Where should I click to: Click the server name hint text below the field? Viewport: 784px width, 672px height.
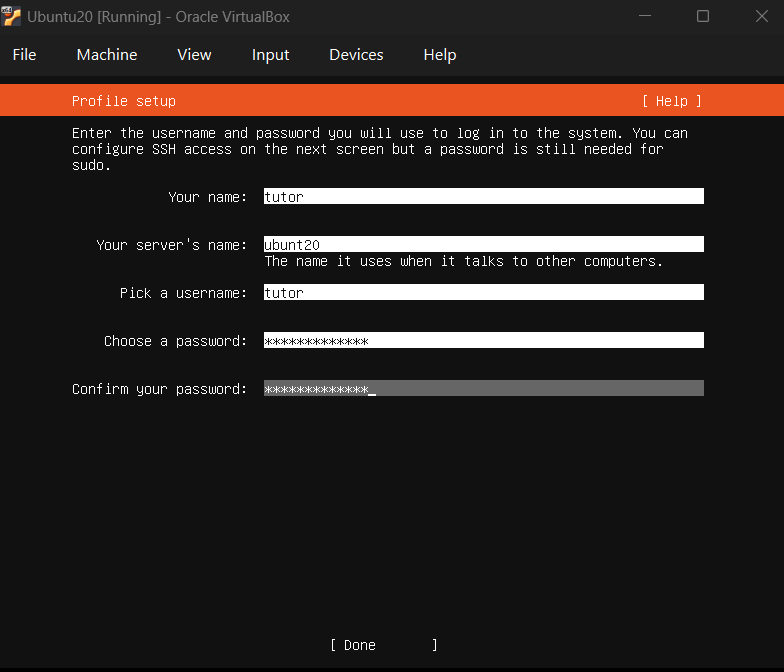pyautogui.click(x=464, y=261)
